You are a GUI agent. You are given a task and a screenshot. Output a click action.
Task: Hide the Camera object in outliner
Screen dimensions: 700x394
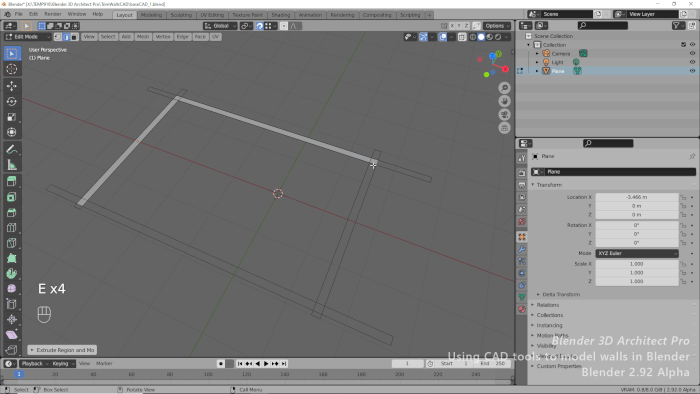[692, 54]
